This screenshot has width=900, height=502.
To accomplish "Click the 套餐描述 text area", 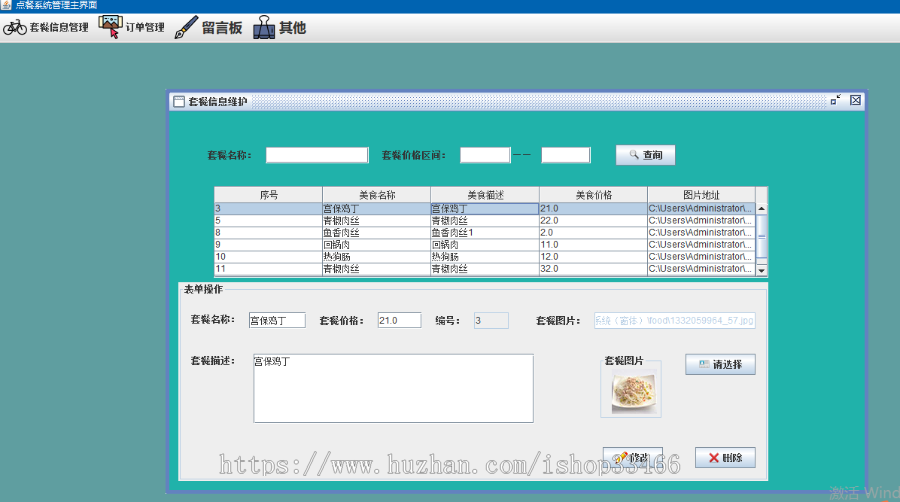I will tap(393, 388).
